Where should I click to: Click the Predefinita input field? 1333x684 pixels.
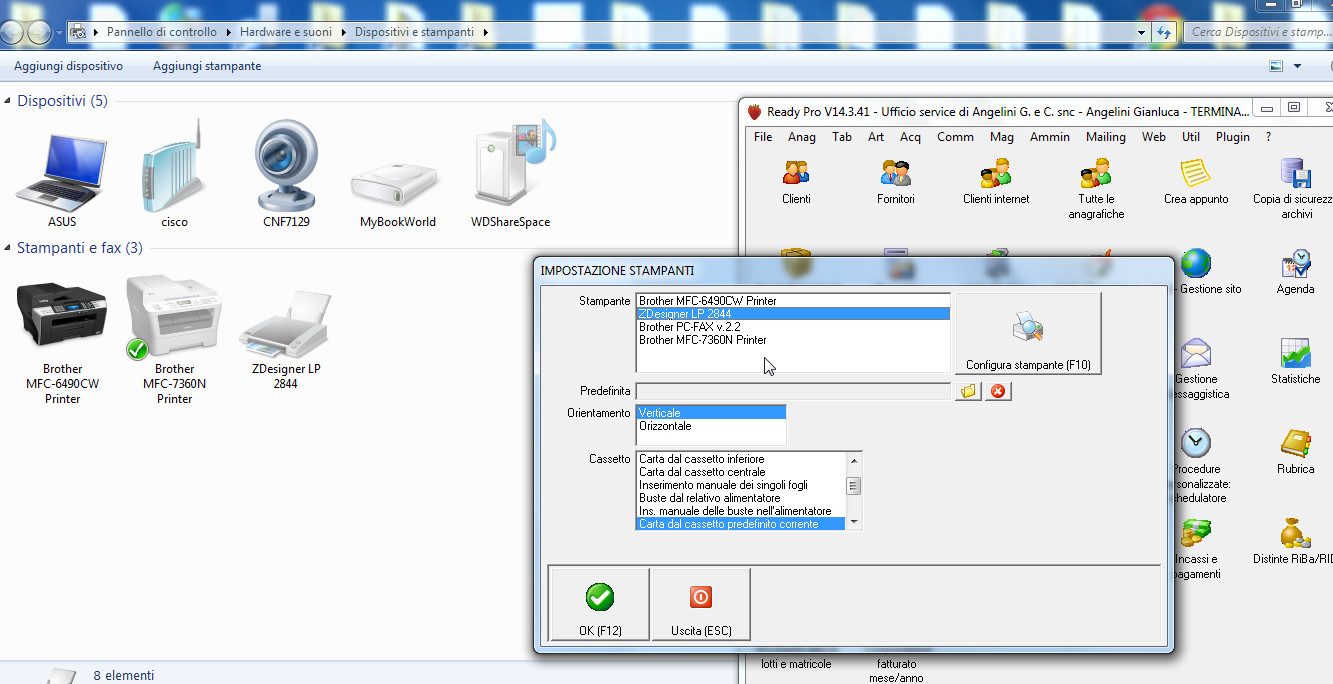coord(793,391)
